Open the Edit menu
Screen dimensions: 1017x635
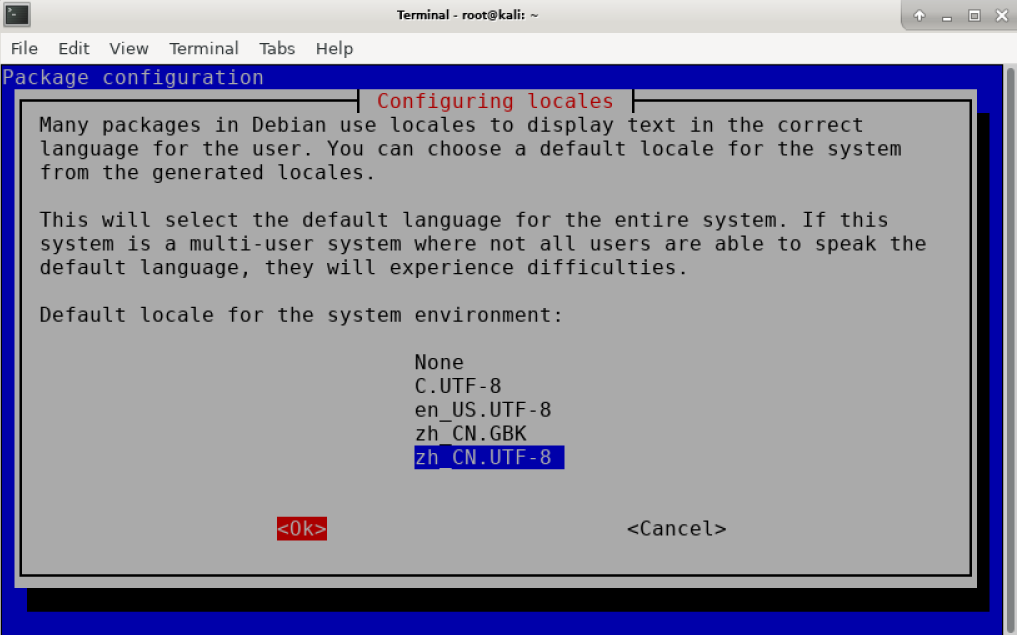(x=73, y=48)
